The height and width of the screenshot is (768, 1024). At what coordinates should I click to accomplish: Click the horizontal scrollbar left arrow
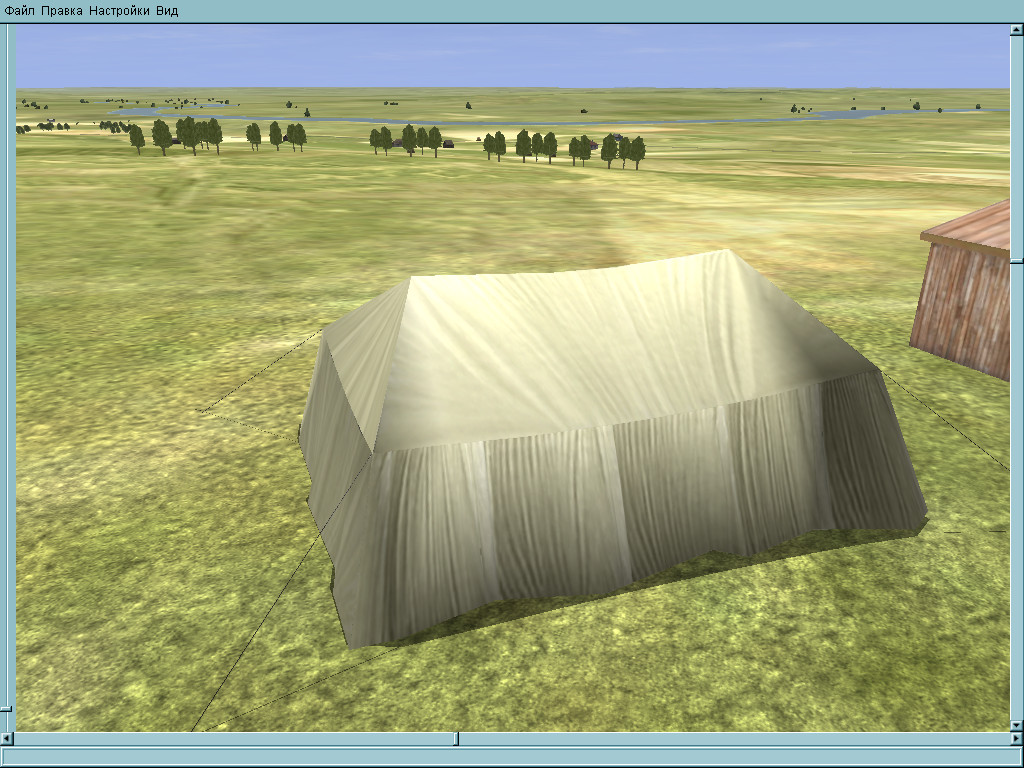7,739
